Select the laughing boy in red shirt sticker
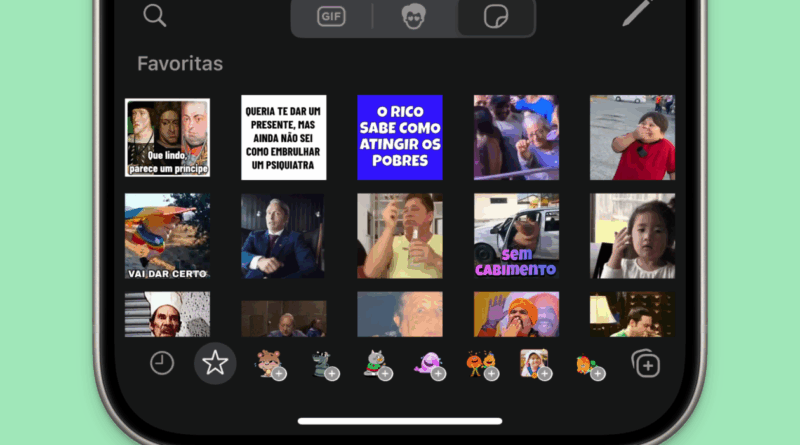Screen dimensions: 800x445 click(x=633, y=137)
